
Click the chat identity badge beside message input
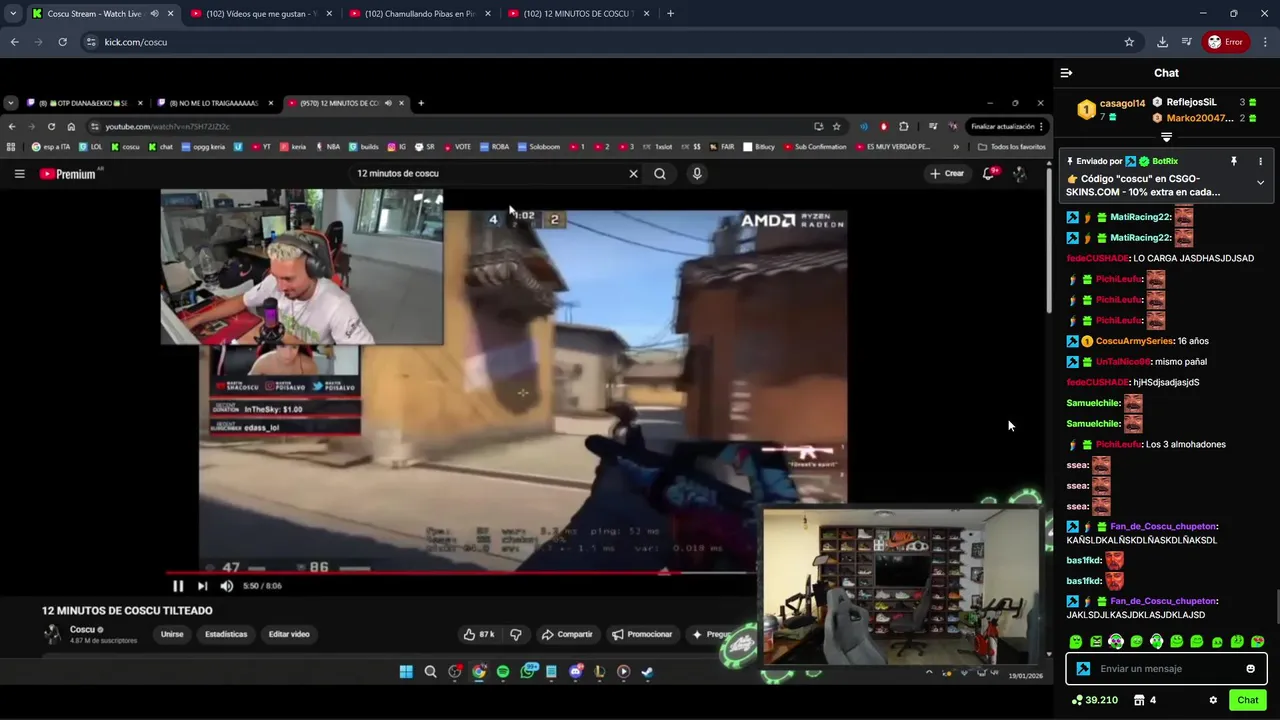click(1083, 669)
